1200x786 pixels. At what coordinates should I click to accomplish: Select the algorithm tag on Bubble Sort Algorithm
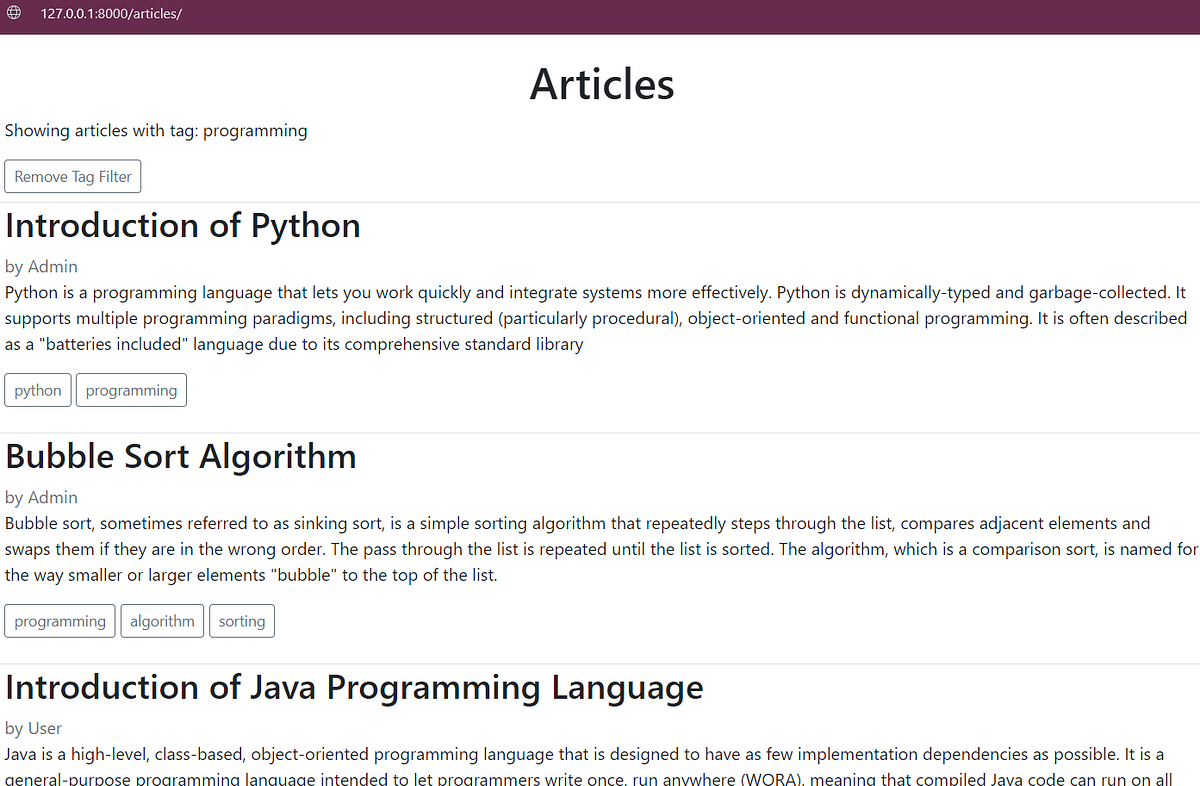coord(162,620)
